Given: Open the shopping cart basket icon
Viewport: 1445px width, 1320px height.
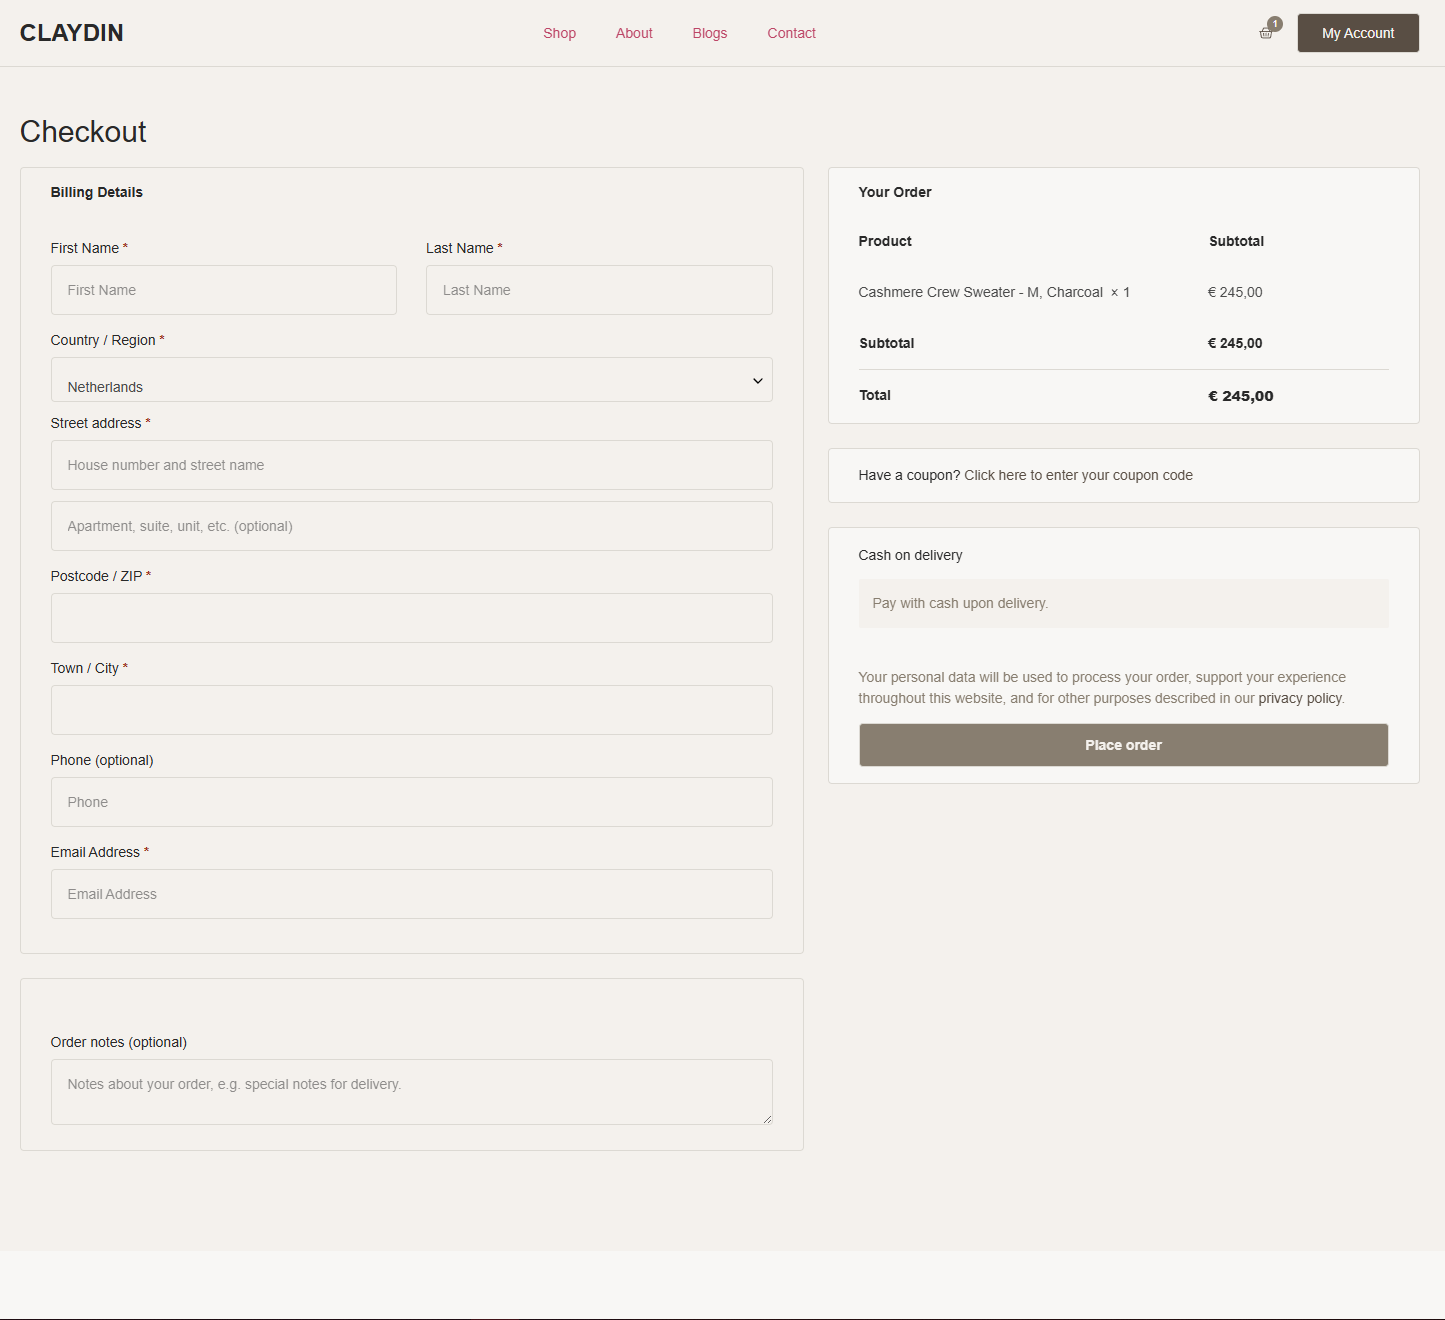Looking at the screenshot, I should 1266,33.
